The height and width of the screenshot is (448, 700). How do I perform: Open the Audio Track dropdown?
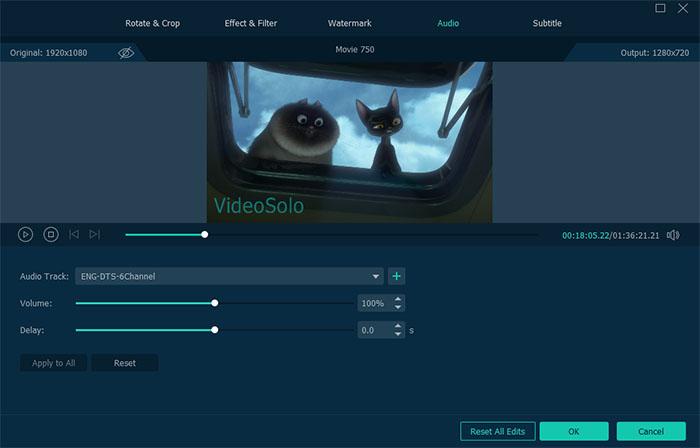pos(229,276)
